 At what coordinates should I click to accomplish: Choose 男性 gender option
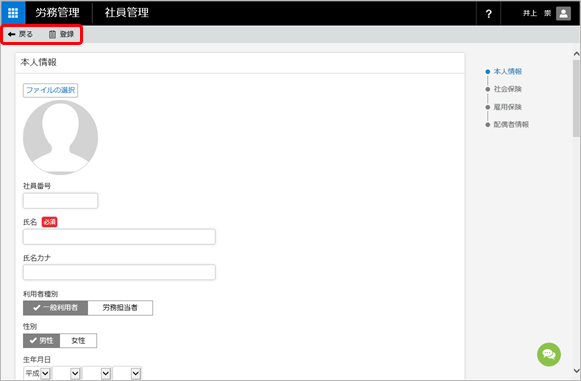pyautogui.click(x=42, y=341)
